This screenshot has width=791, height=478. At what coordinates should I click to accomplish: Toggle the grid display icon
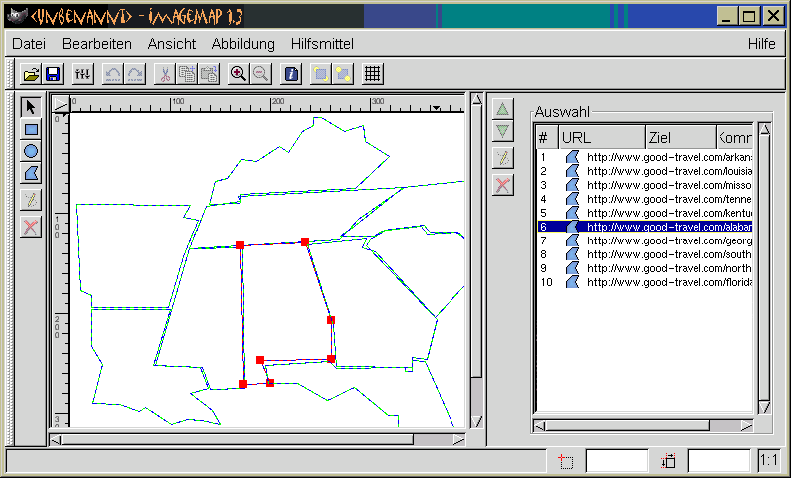coord(372,74)
